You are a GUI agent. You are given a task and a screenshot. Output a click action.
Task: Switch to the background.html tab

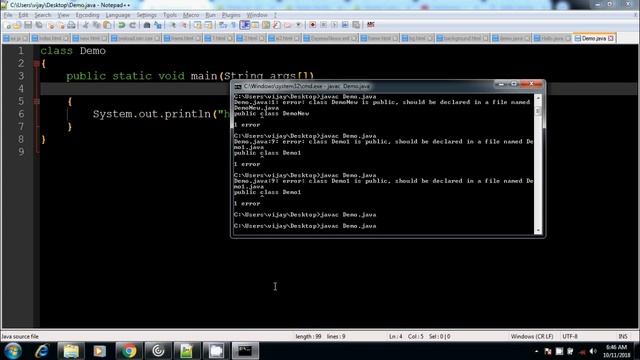(462, 38)
